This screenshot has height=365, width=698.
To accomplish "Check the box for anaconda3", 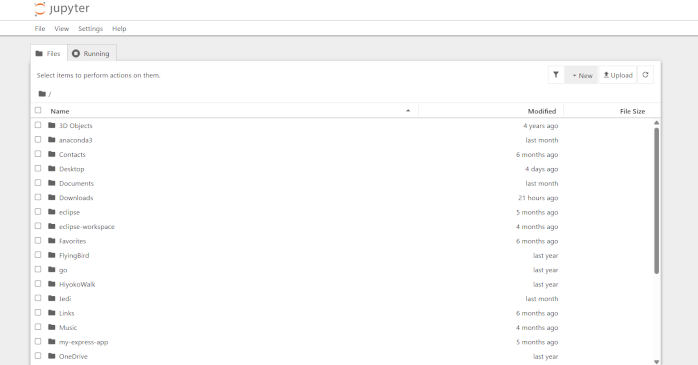I will pyautogui.click(x=38, y=139).
